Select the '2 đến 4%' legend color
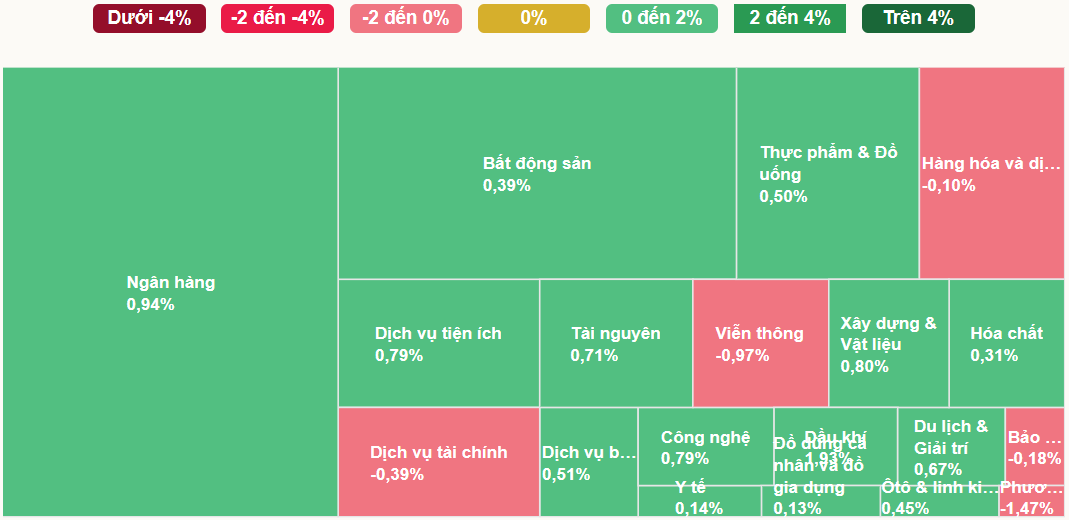 pyautogui.click(x=790, y=18)
